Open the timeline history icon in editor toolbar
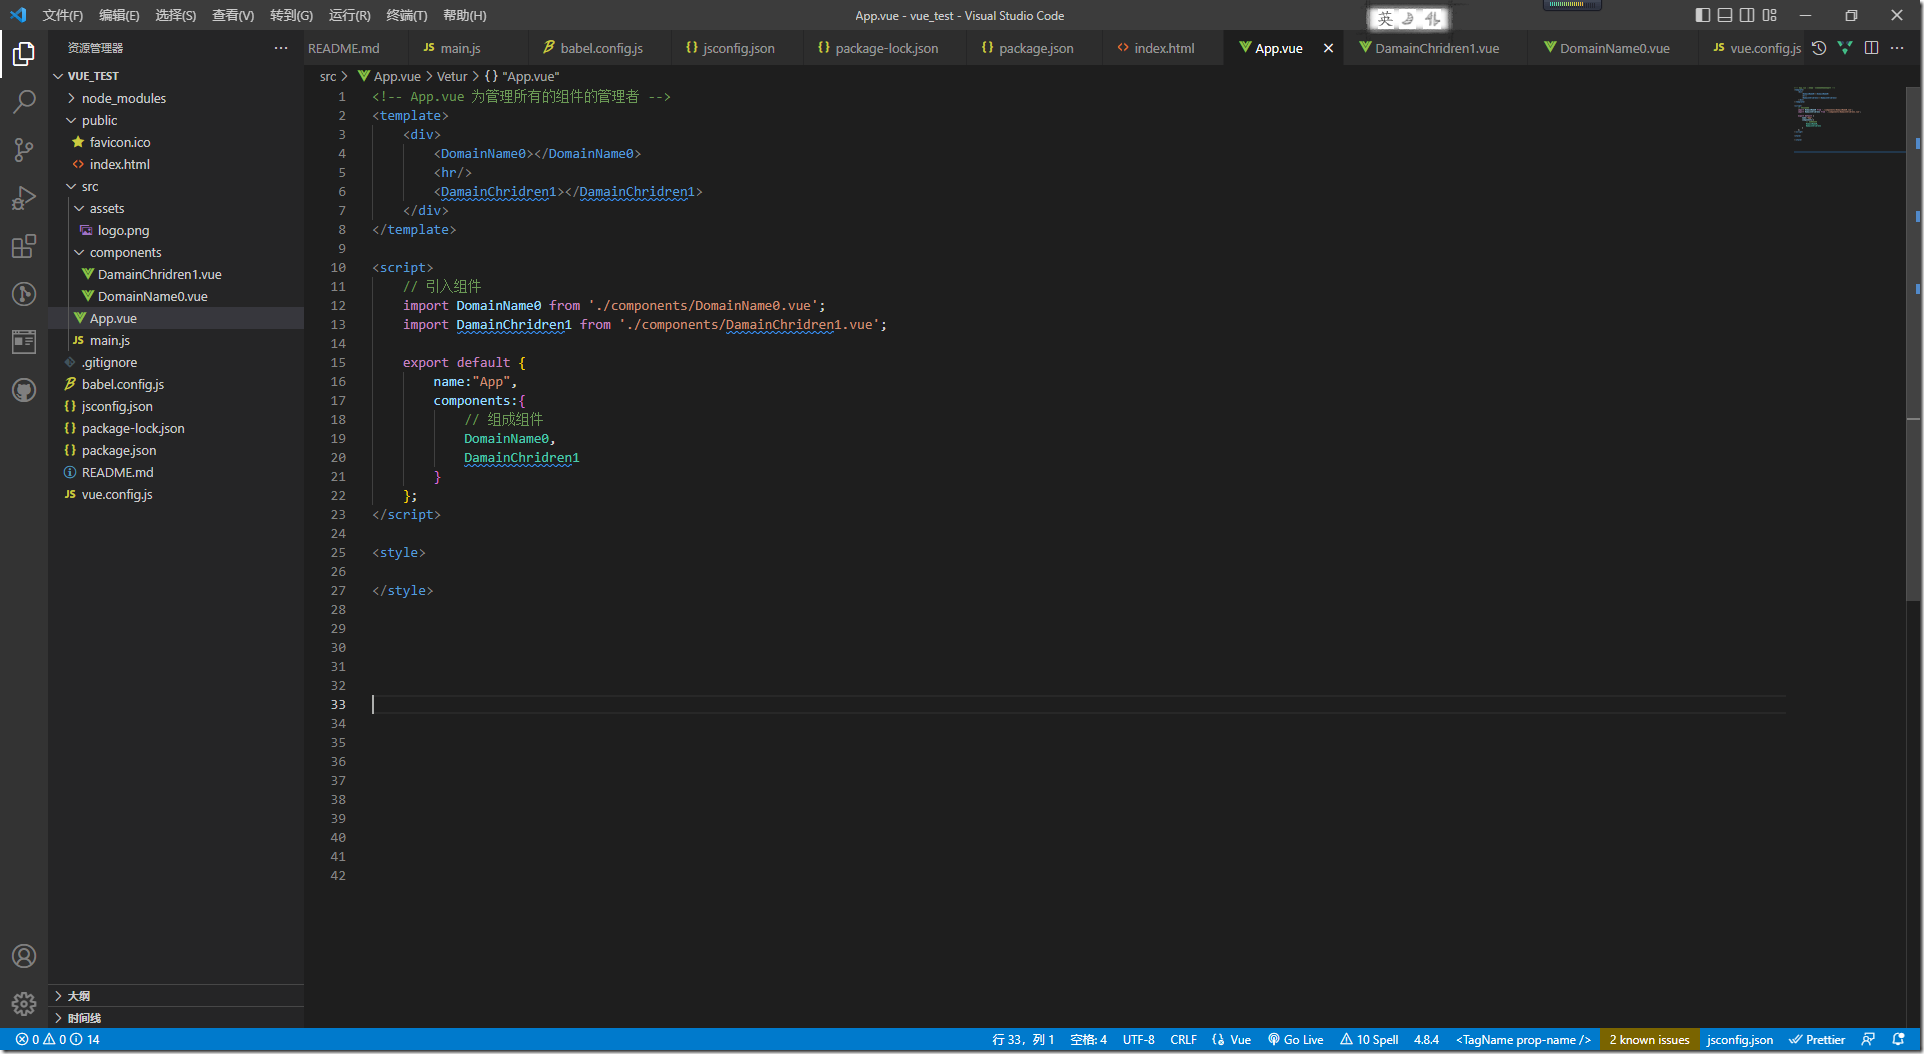The image size is (1924, 1054). click(x=1819, y=48)
